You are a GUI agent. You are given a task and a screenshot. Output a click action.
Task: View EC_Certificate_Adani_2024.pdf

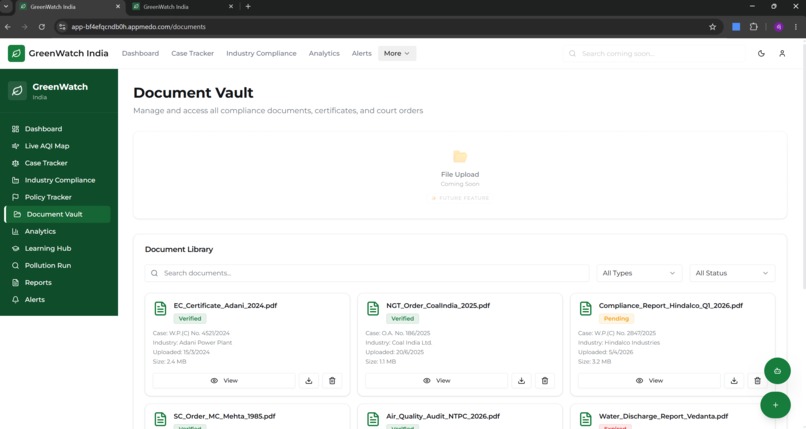click(x=224, y=381)
